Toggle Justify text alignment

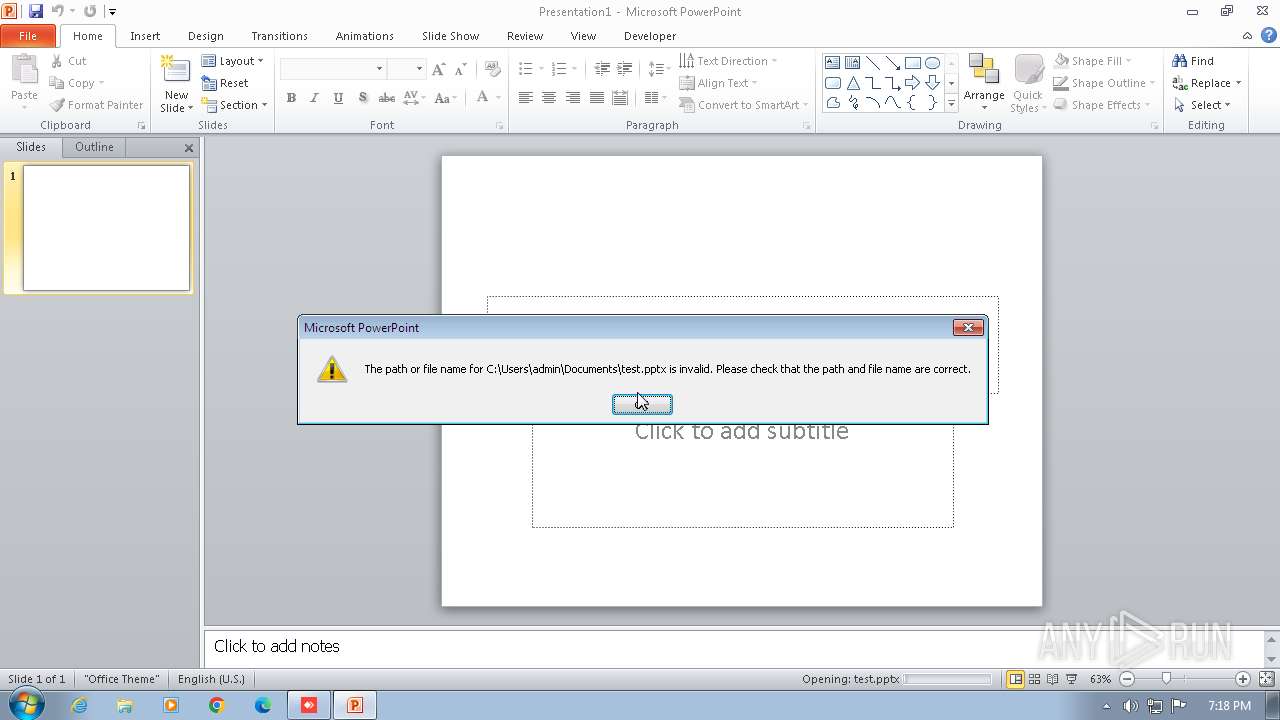click(597, 98)
